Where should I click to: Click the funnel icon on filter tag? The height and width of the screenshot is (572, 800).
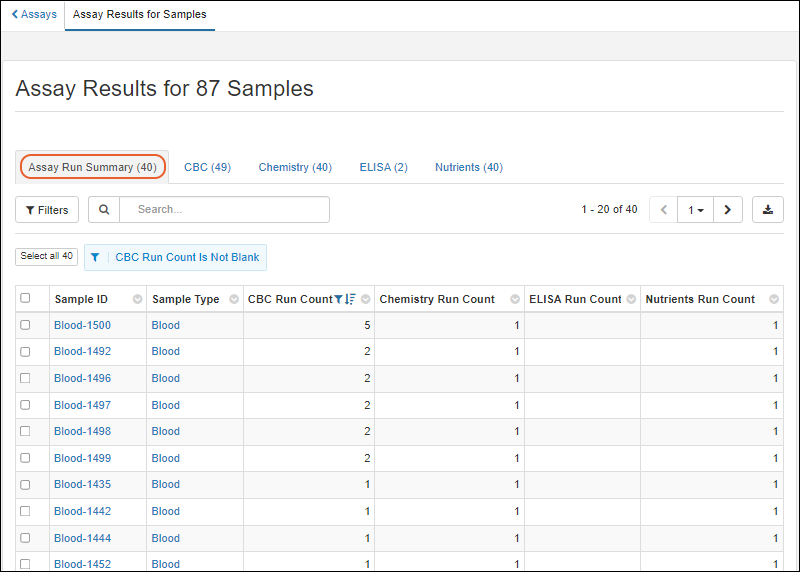tap(95, 258)
